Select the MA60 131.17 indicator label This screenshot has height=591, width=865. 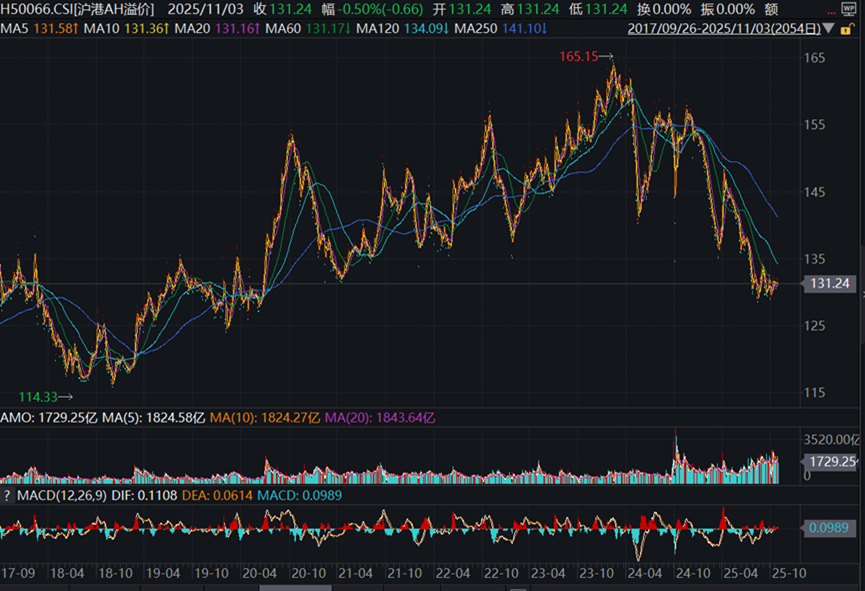point(308,28)
